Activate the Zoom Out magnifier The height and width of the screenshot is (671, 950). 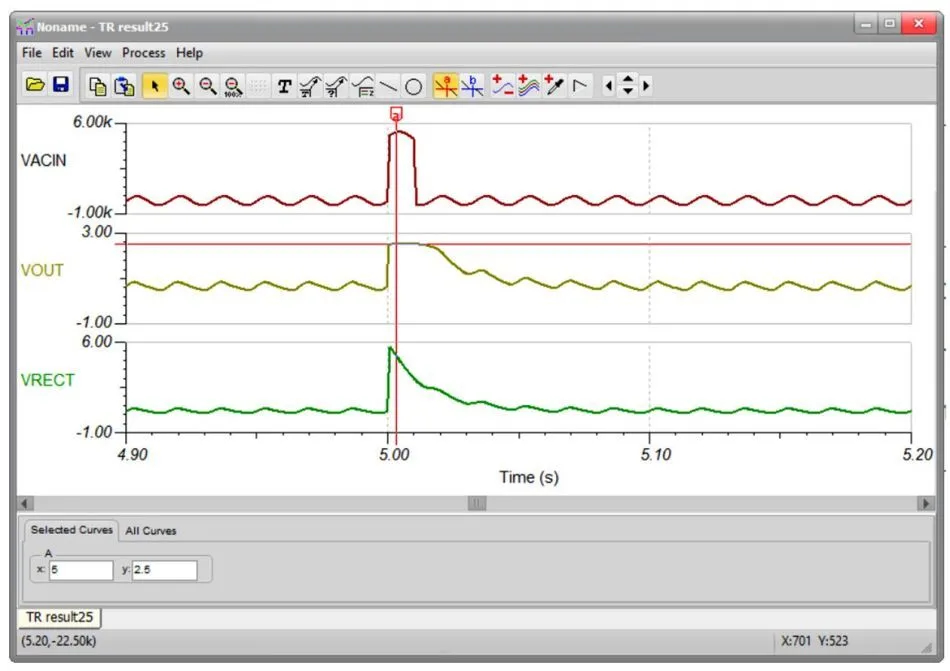click(x=207, y=86)
